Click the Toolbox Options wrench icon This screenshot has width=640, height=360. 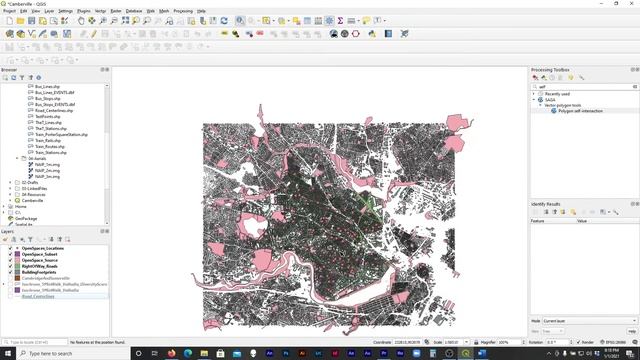pyautogui.click(x=581, y=78)
